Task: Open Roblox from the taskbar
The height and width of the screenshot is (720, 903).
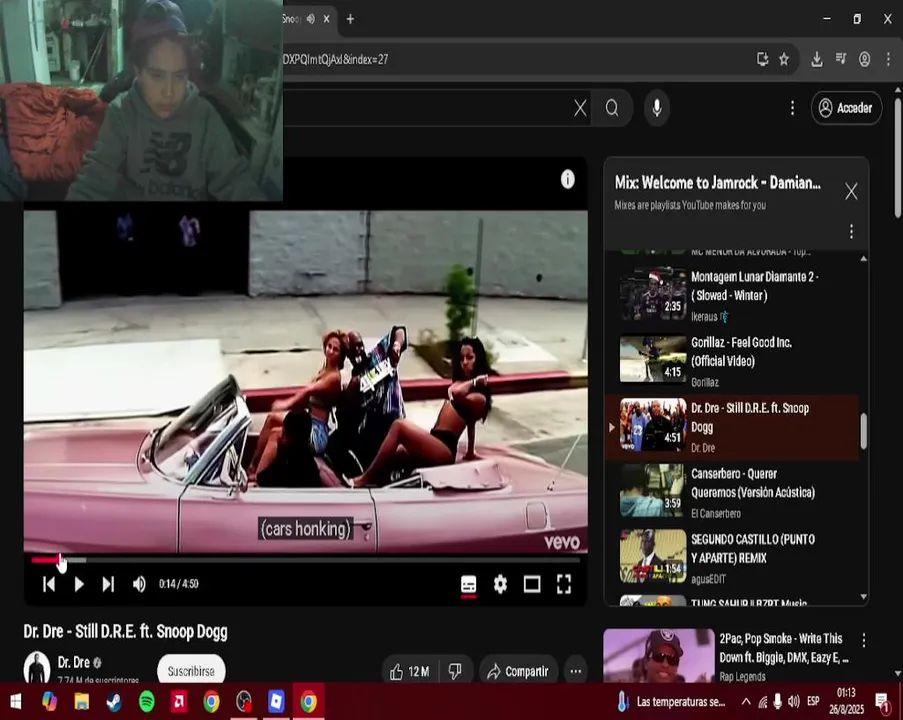Action: [276, 702]
